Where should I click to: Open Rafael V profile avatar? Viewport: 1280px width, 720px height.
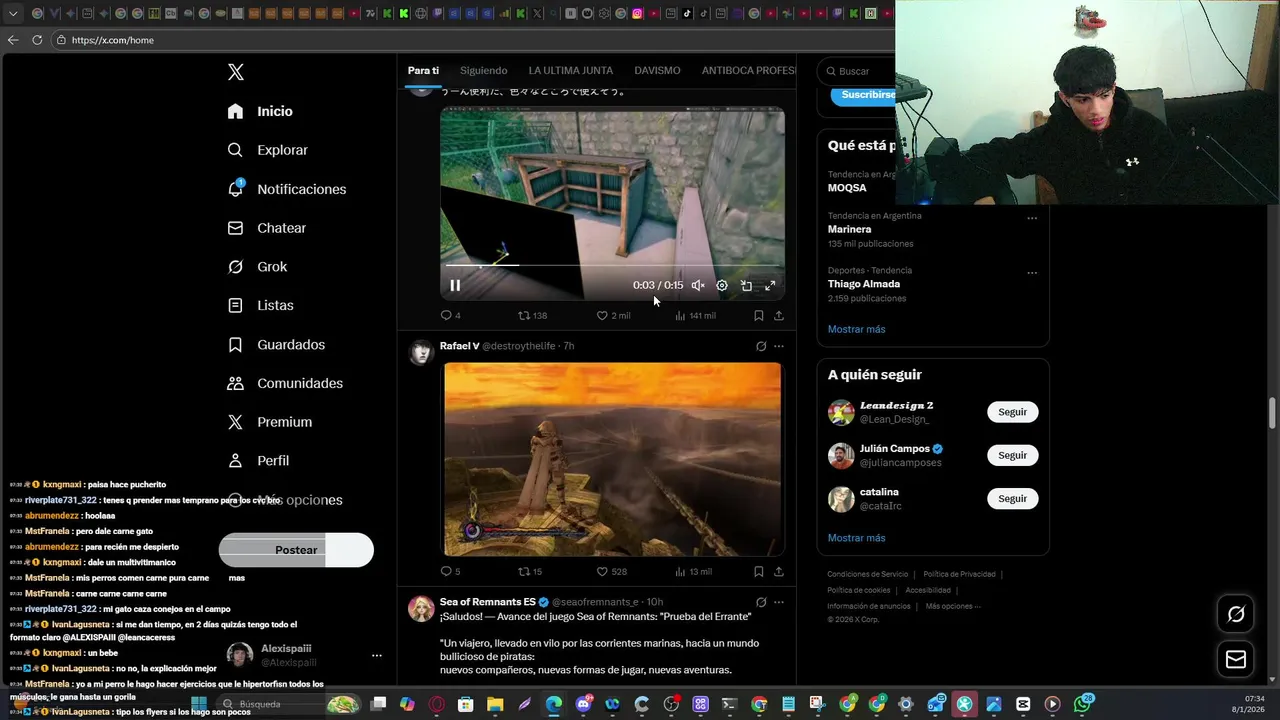click(422, 352)
